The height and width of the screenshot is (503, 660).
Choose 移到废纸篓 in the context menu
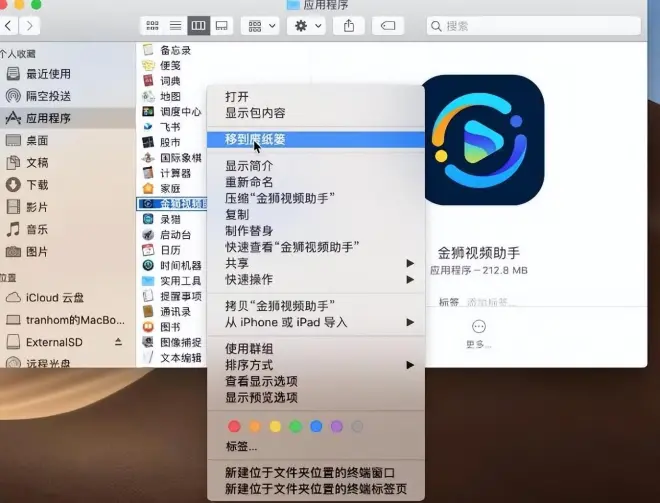pyautogui.click(x=316, y=139)
